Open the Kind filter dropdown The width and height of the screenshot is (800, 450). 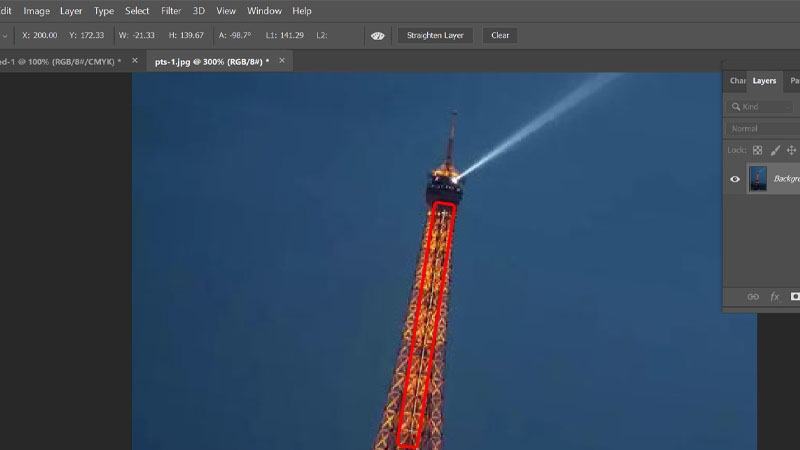coord(760,107)
